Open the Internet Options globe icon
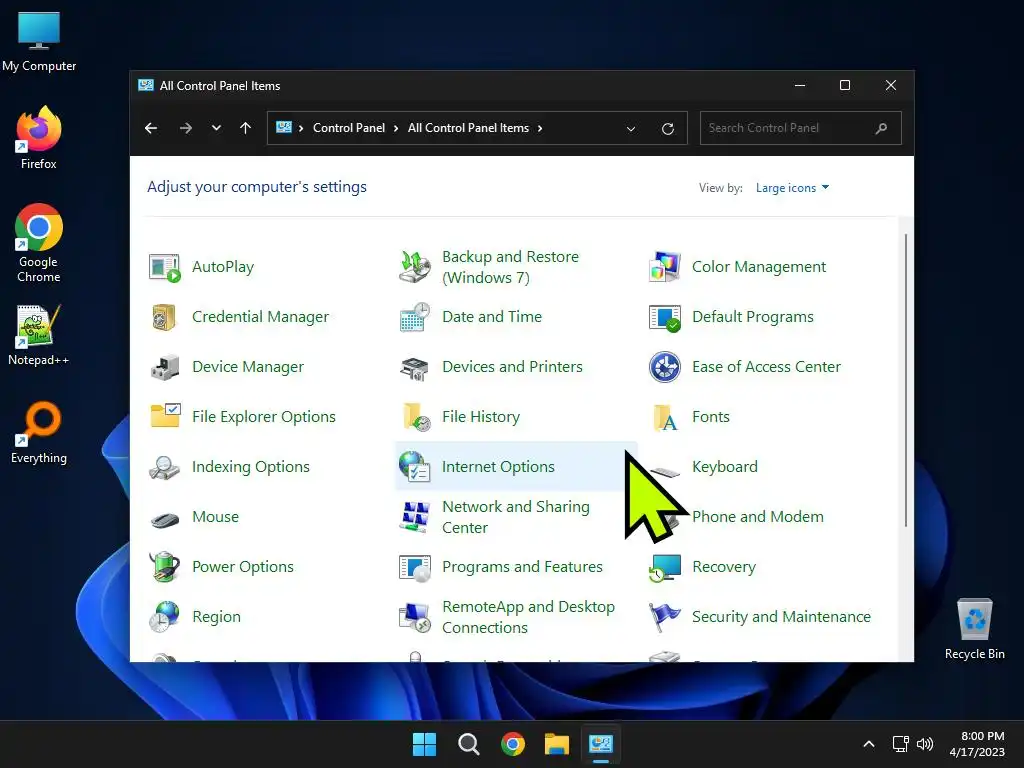Image resolution: width=1024 pixels, height=768 pixels. click(415, 466)
